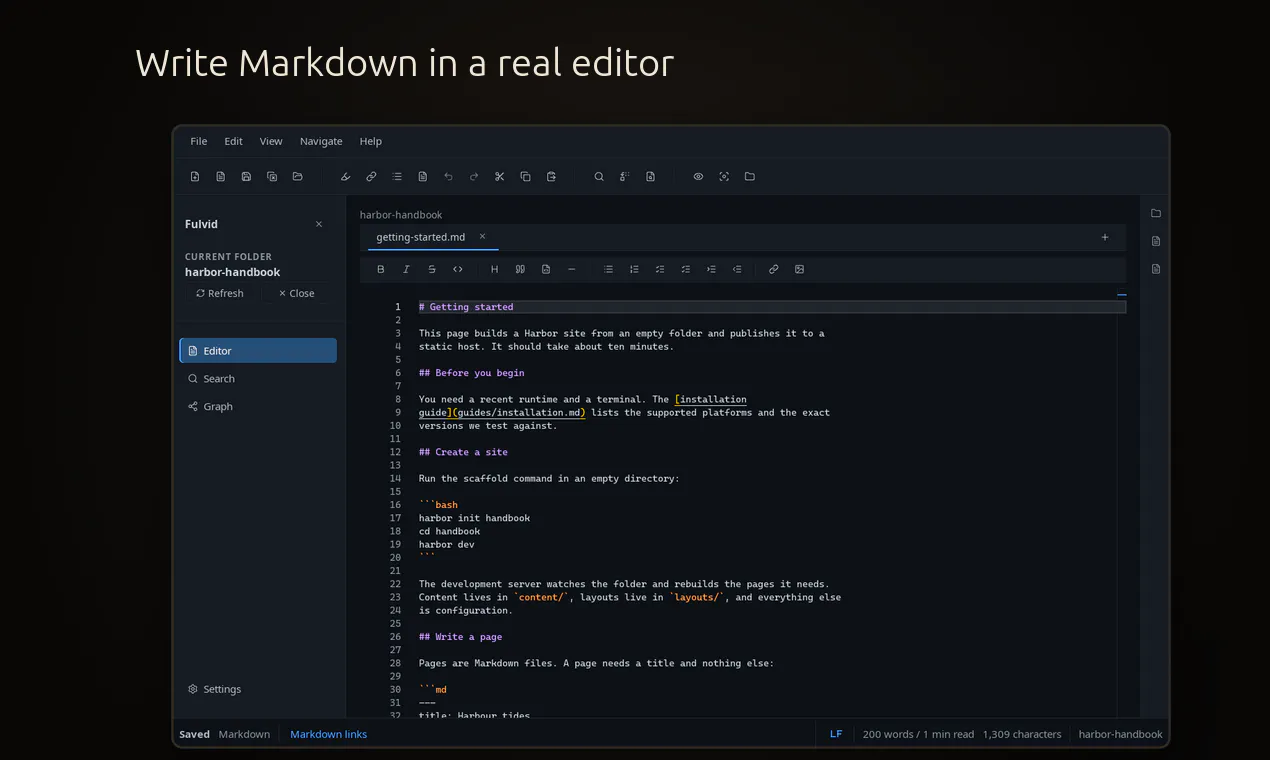This screenshot has height=760, width=1270.
Task: Click the word count in status bar
Action: pos(918,734)
